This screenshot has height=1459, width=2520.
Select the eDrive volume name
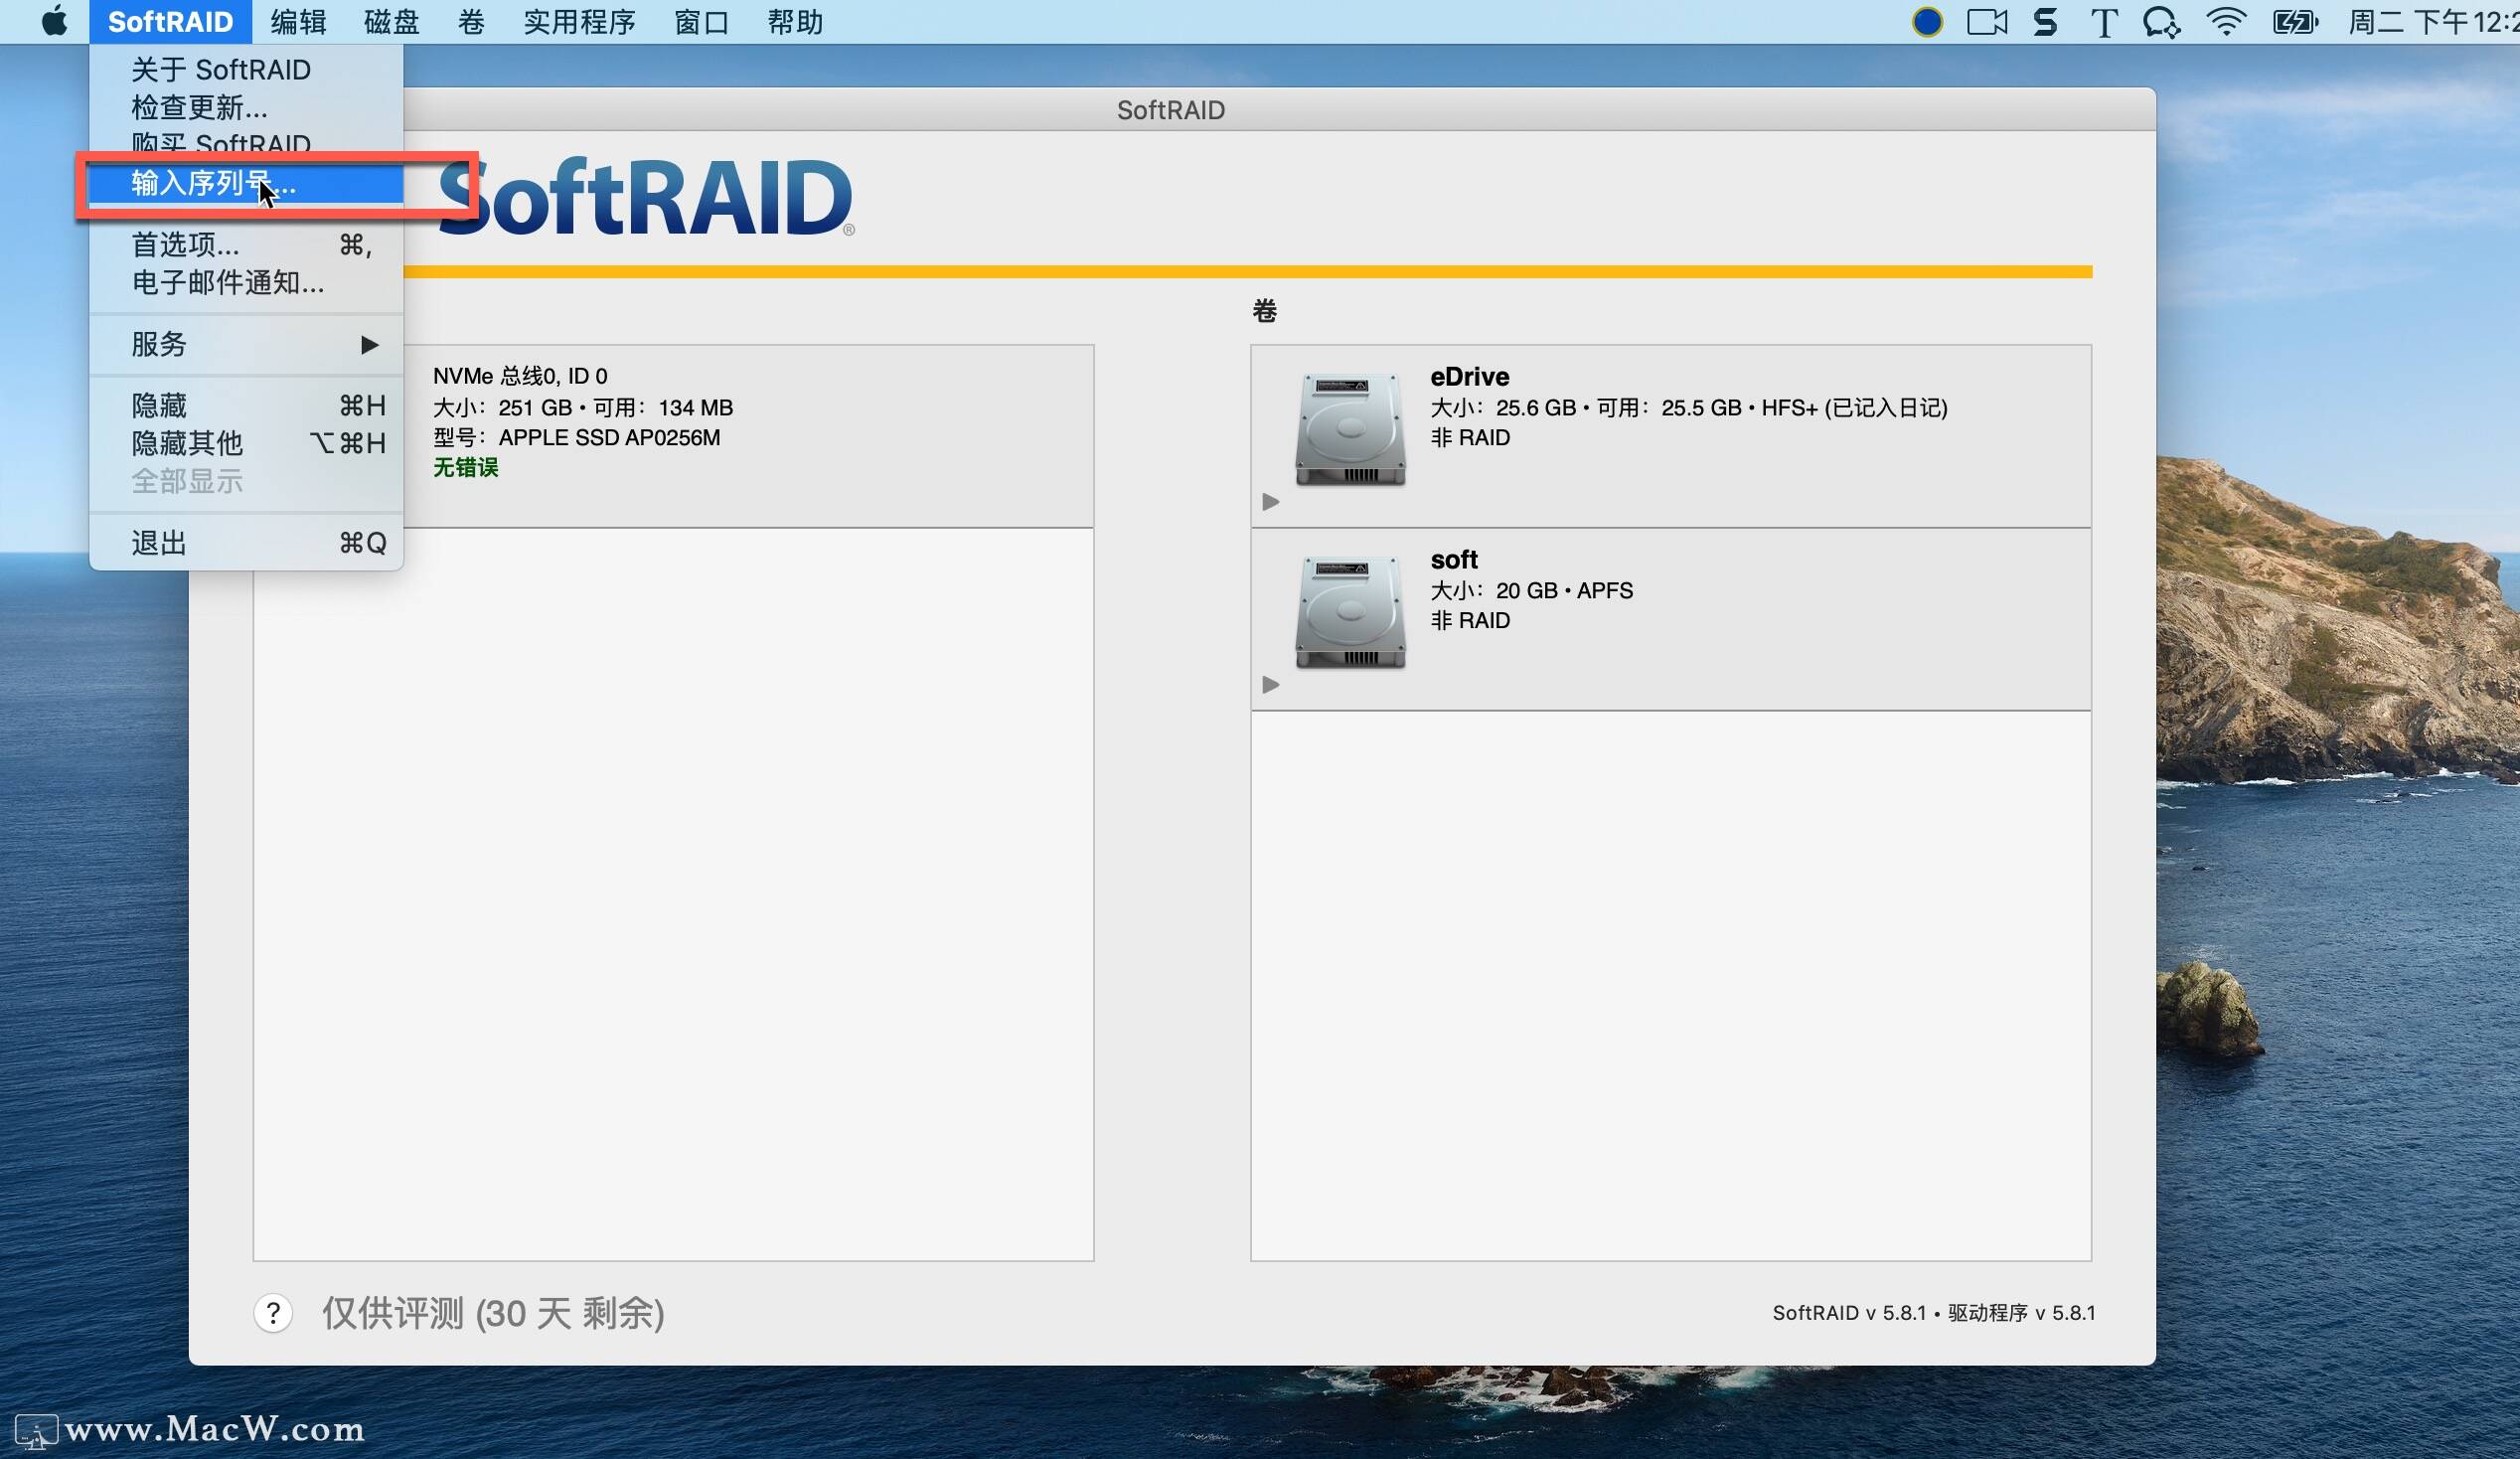coord(1469,377)
